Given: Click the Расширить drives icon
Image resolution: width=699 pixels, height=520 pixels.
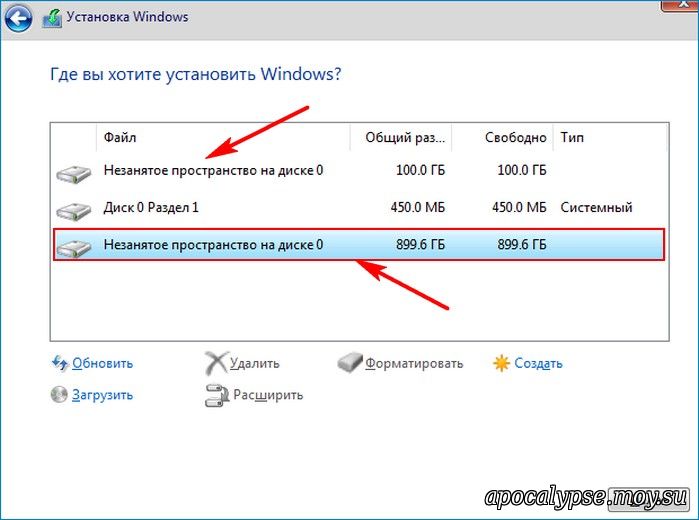Looking at the screenshot, I should (x=217, y=396).
